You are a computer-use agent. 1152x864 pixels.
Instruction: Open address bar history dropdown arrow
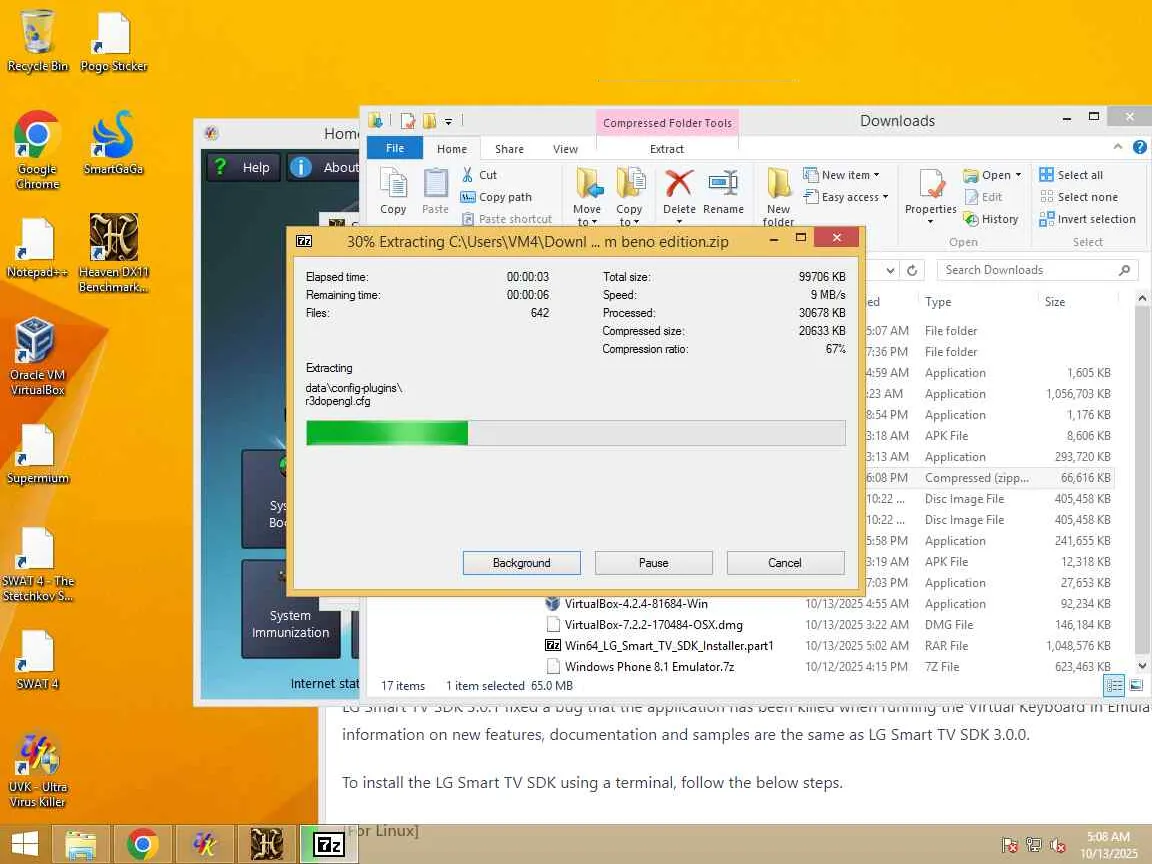click(x=890, y=270)
